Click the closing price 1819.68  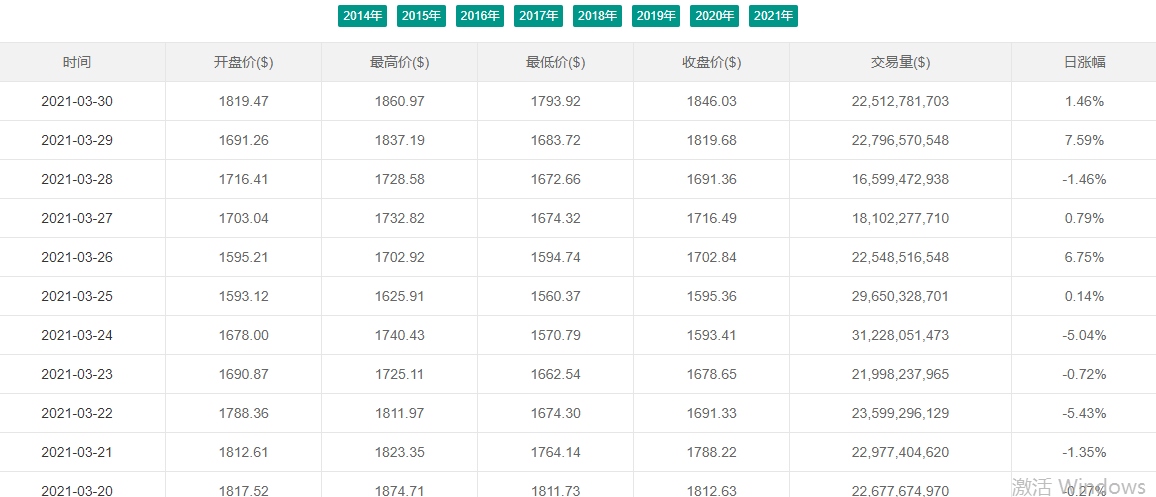click(711, 140)
